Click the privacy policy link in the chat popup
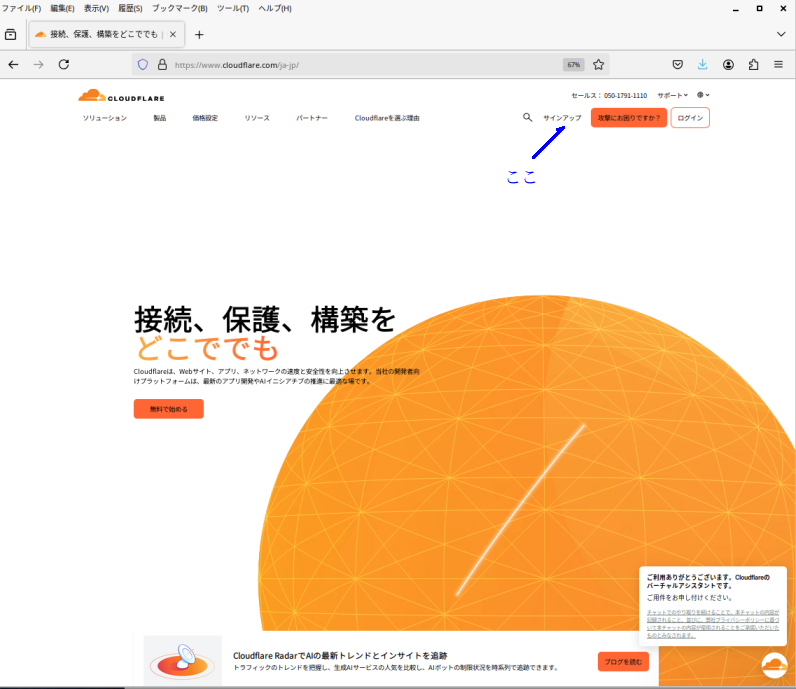The height and width of the screenshot is (689, 796). pos(713,624)
